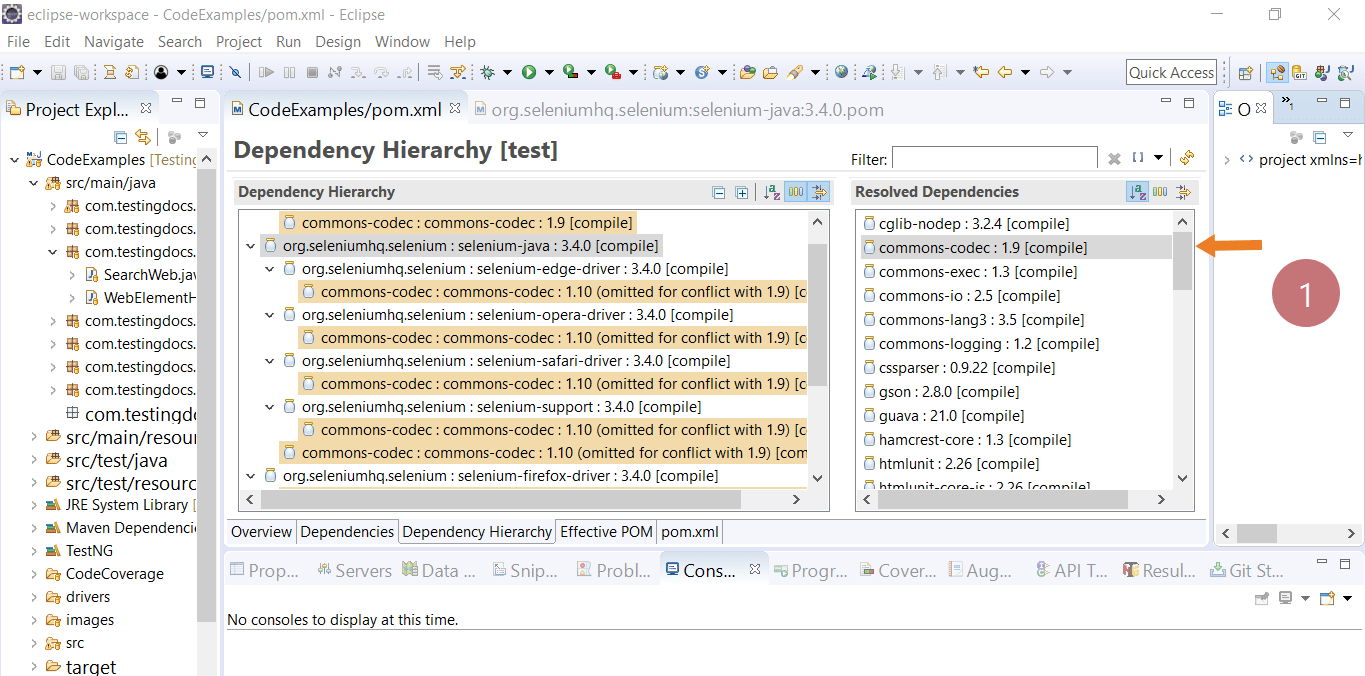The width and height of the screenshot is (1365, 676).
Task: Click the Open Perspective icon
Action: point(1245,72)
